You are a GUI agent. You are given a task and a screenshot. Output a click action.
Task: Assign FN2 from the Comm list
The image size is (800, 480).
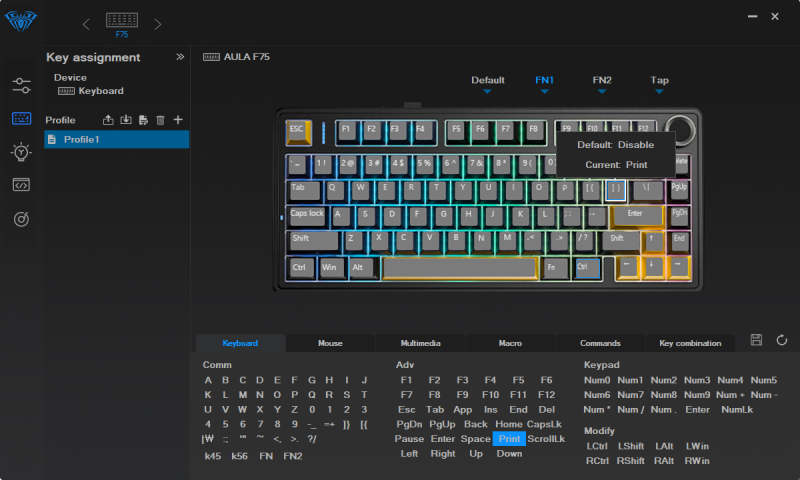click(293, 456)
